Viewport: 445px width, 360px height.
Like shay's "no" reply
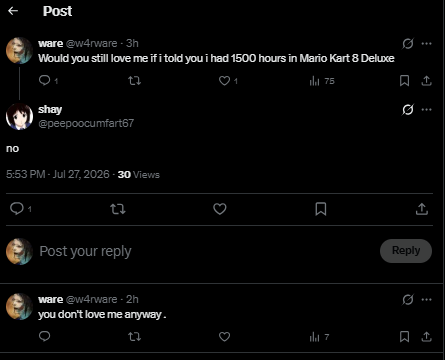[220, 209]
